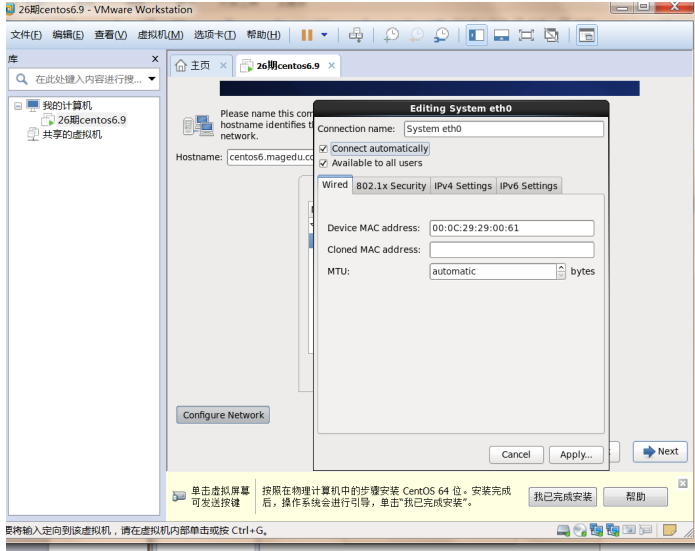
Task: Click the Cloned MAC address field
Action: [x=511, y=250]
